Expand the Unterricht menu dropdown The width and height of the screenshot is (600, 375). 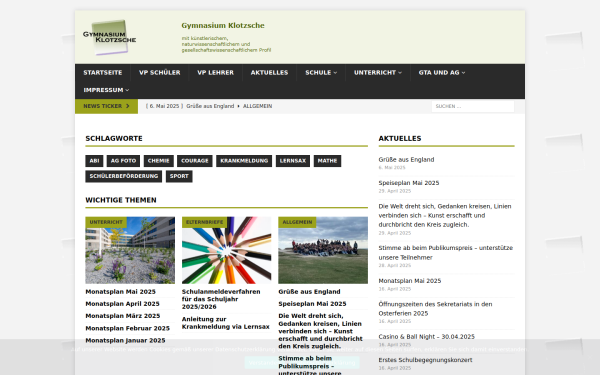pyautogui.click(x=378, y=72)
